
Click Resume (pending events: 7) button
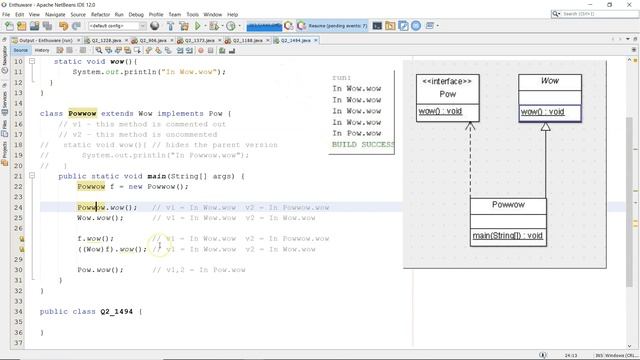click(x=332, y=26)
